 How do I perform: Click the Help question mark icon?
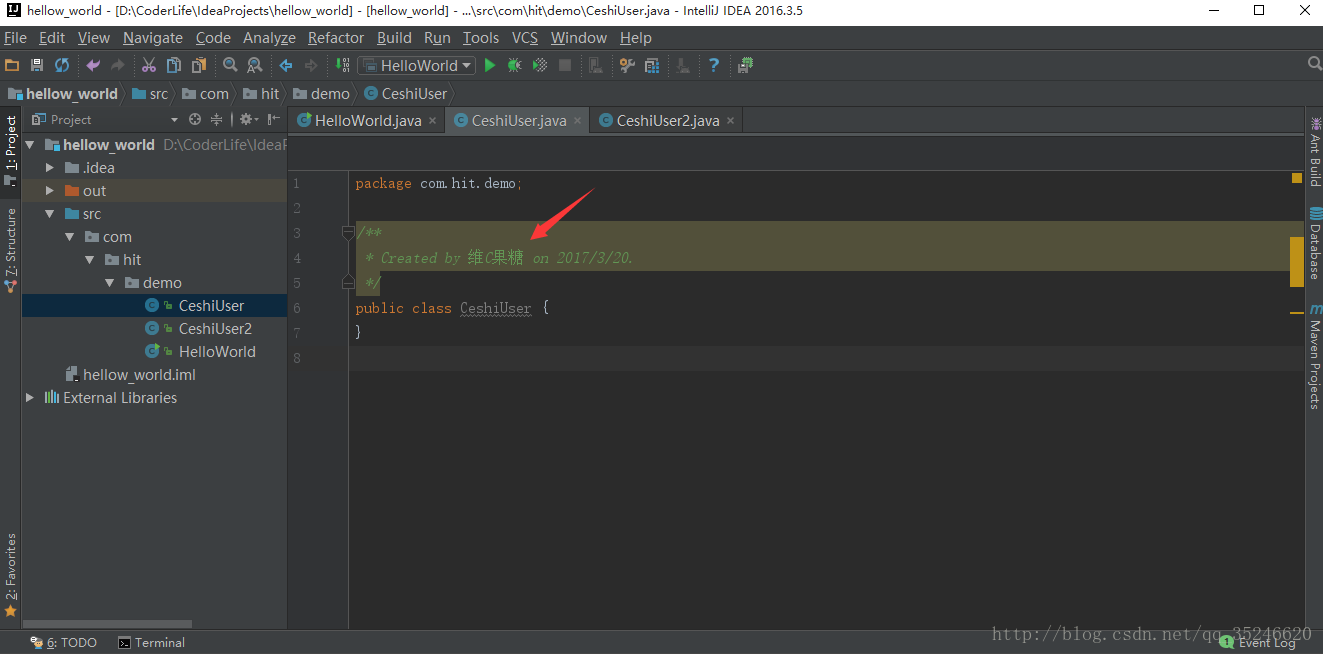[714, 65]
